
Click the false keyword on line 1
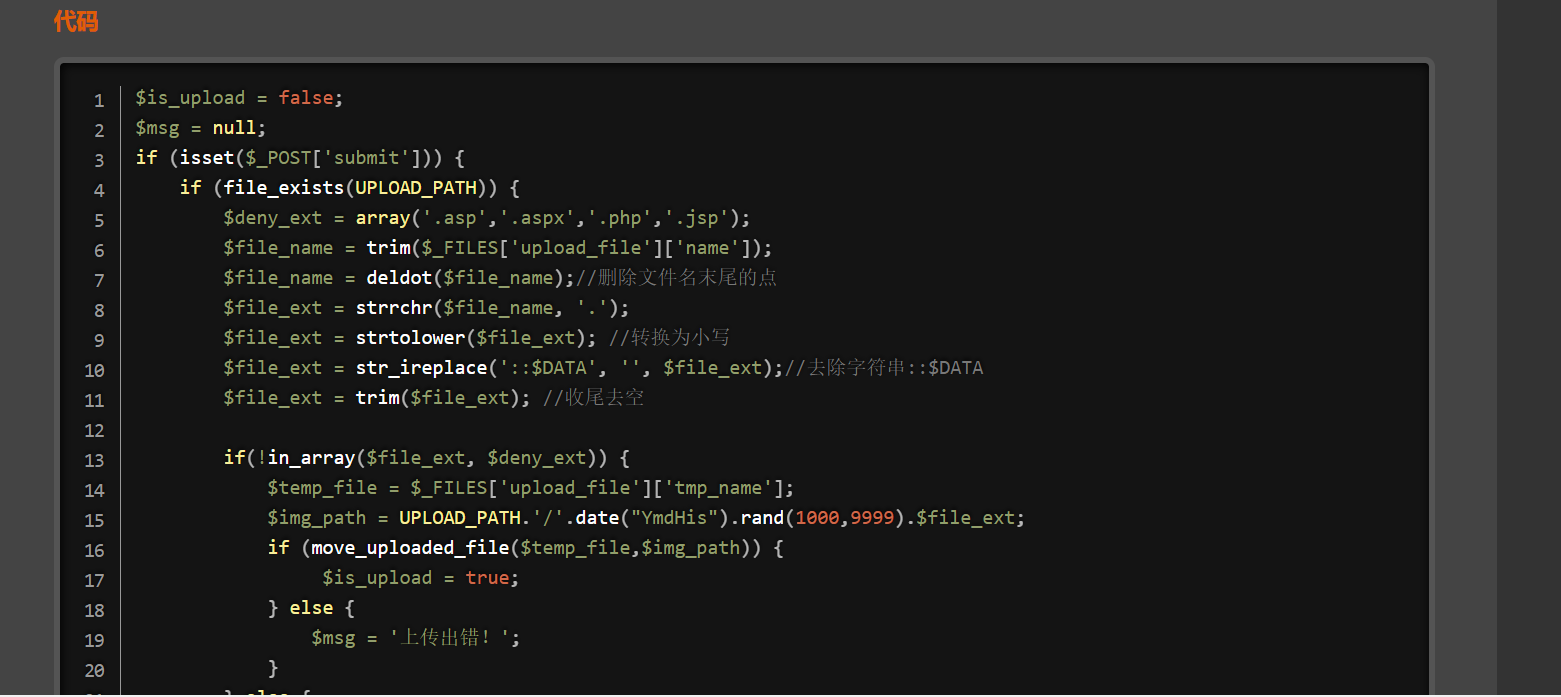[305, 98]
